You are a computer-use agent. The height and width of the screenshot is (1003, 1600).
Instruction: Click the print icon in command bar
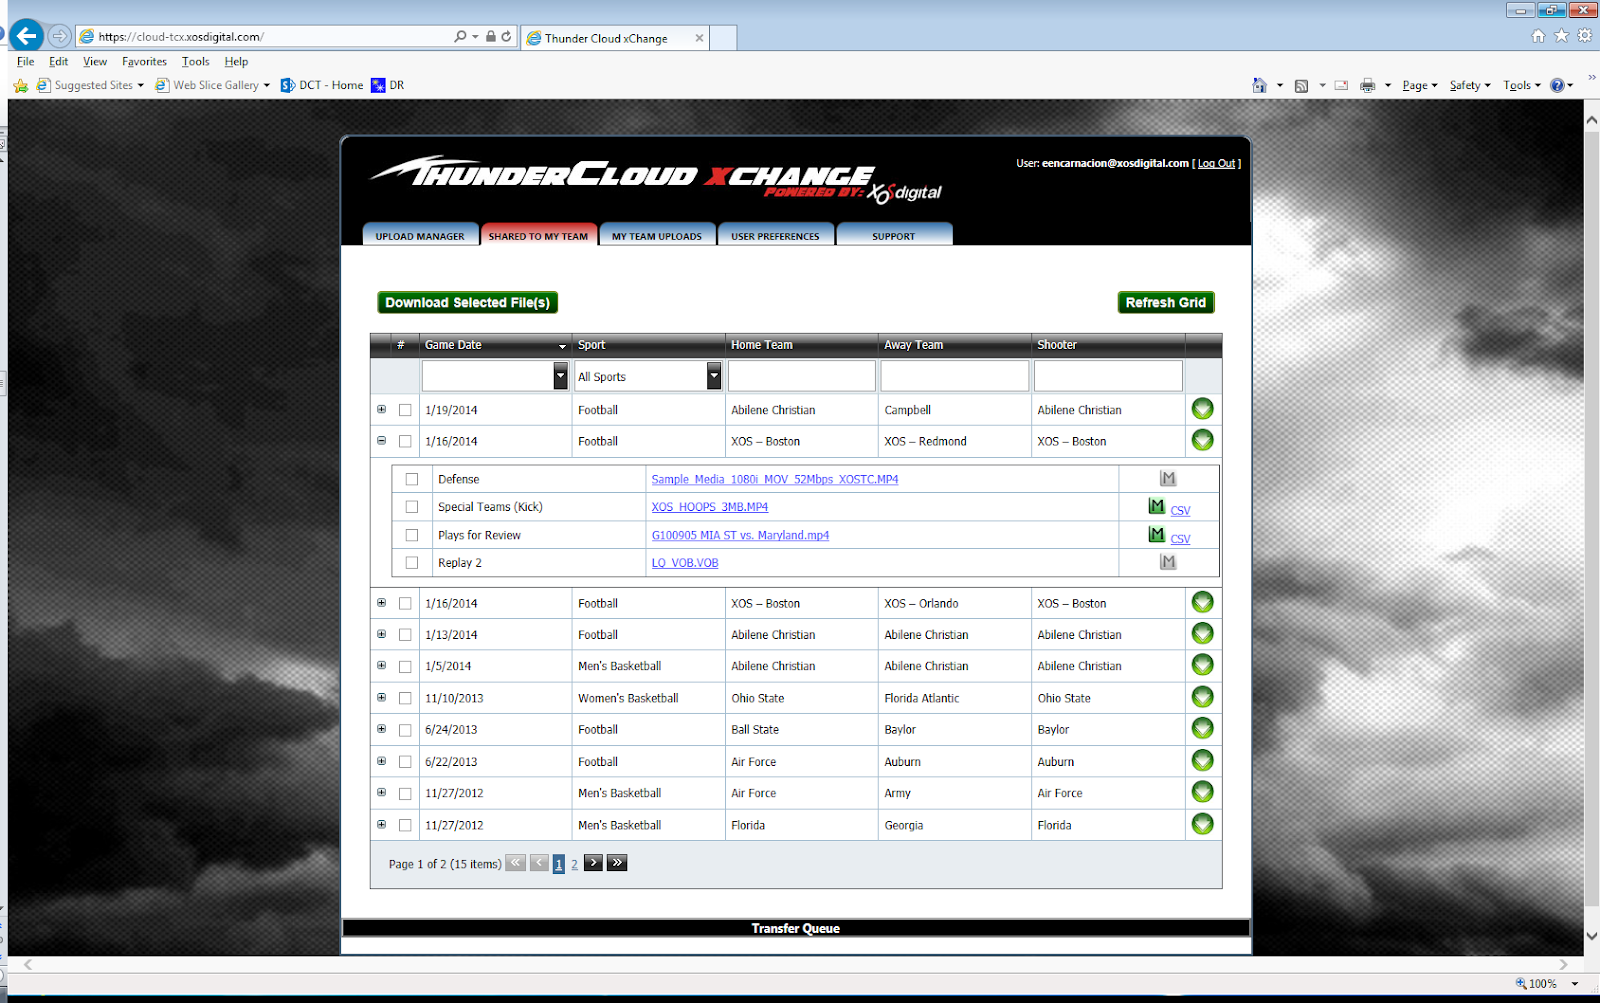[1368, 85]
